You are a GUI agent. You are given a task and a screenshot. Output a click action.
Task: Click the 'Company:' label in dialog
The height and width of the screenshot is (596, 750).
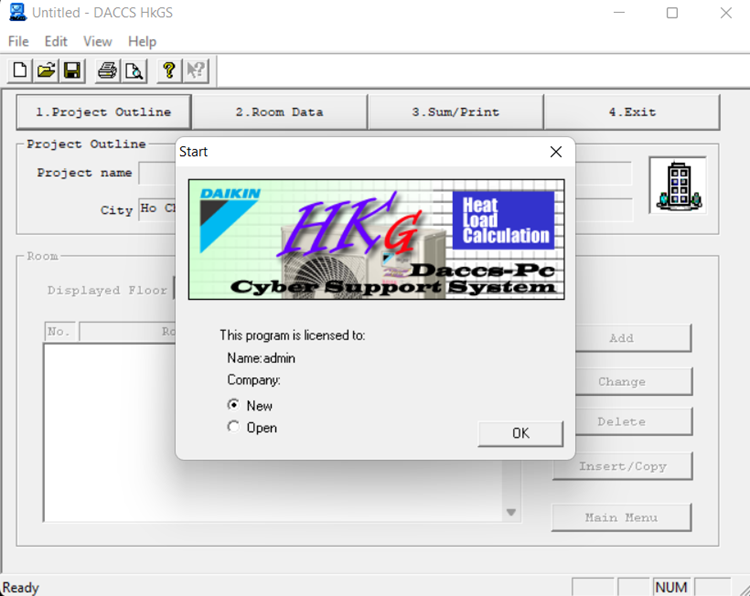tap(254, 380)
